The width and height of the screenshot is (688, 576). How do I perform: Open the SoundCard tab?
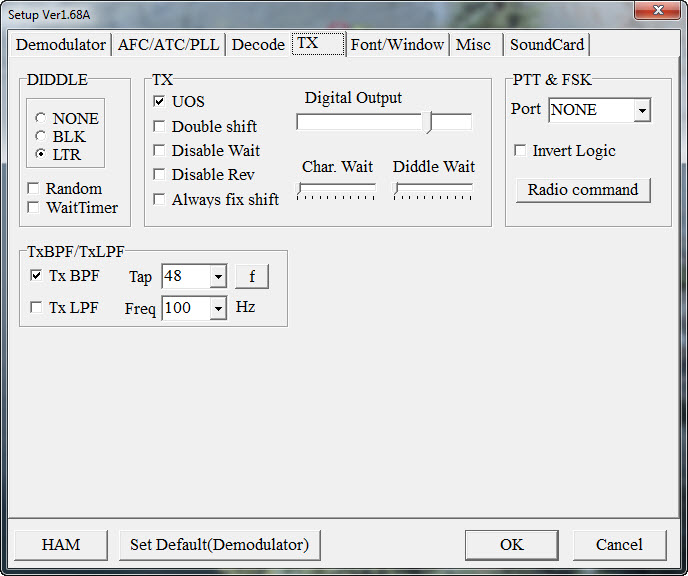pyautogui.click(x=547, y=45)
